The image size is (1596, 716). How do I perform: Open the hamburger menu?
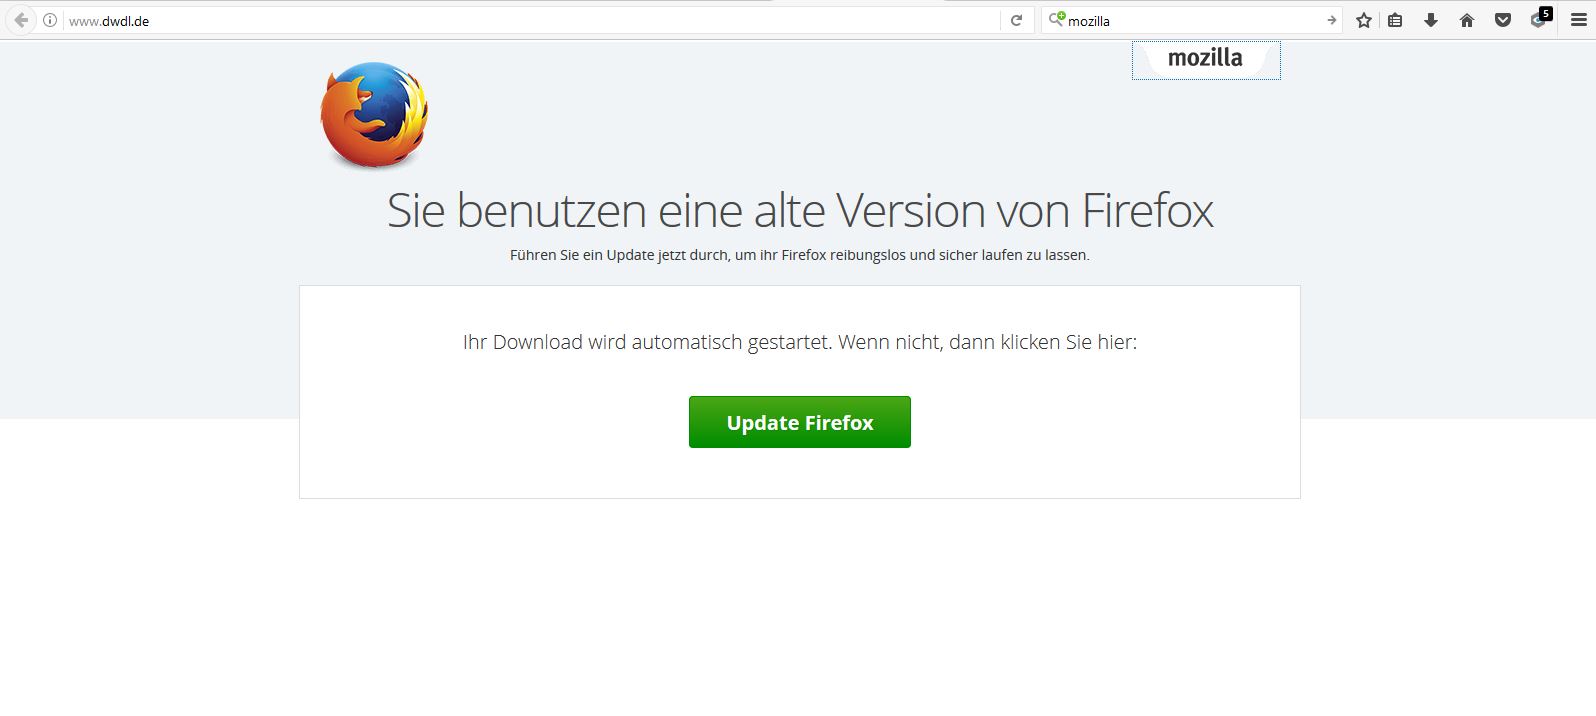tap(1579, 20)
